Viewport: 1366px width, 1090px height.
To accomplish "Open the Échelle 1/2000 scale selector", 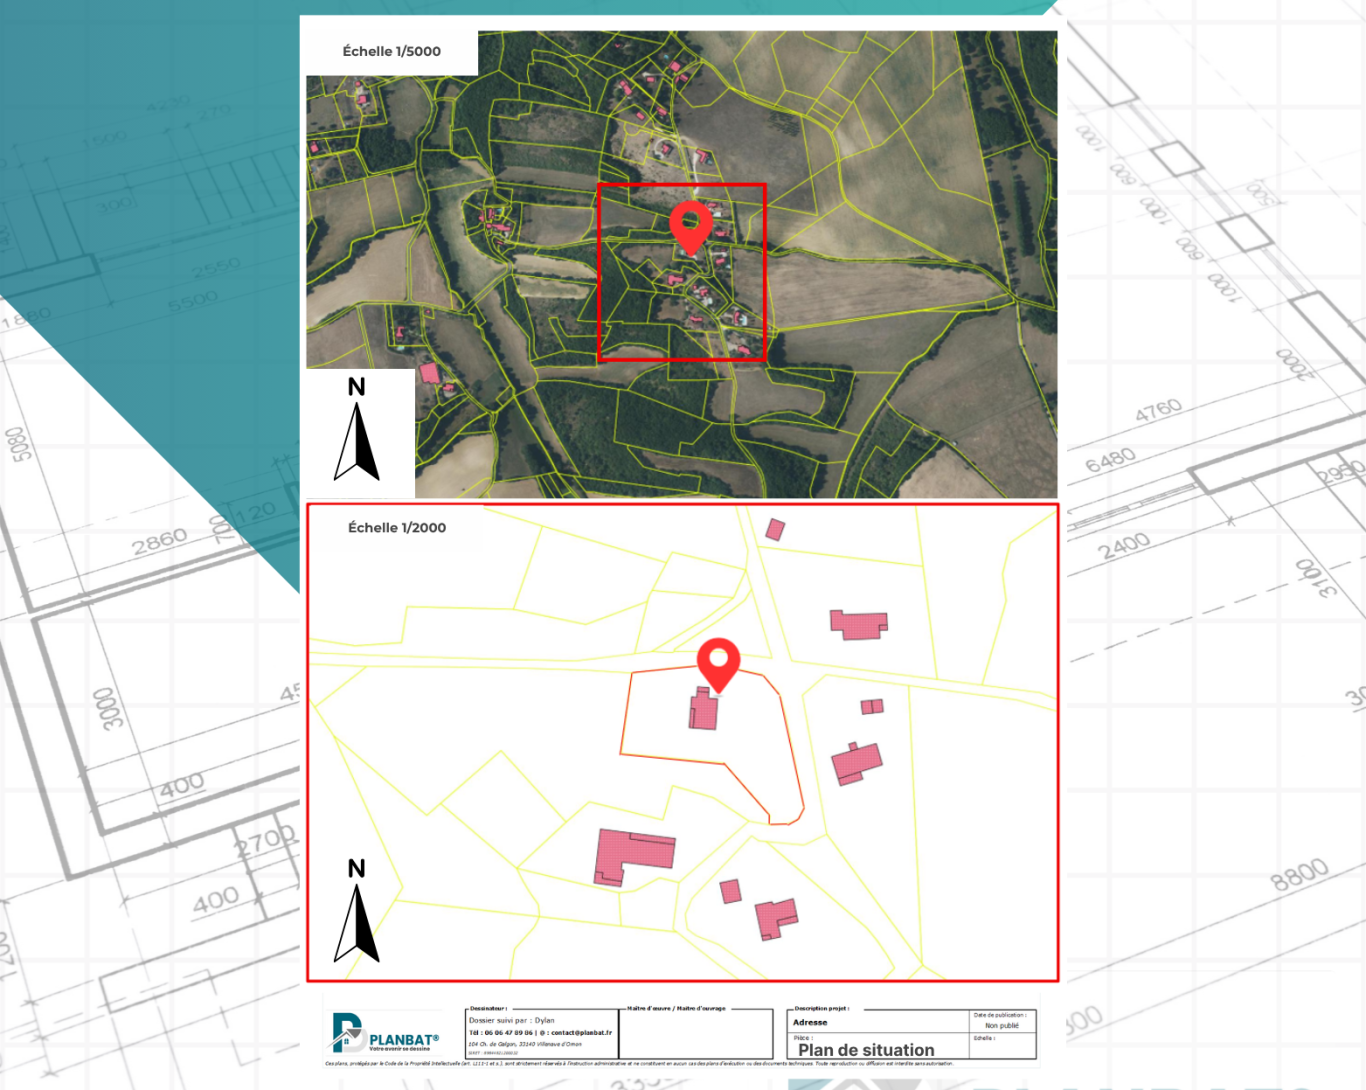I will coord(397,525).
